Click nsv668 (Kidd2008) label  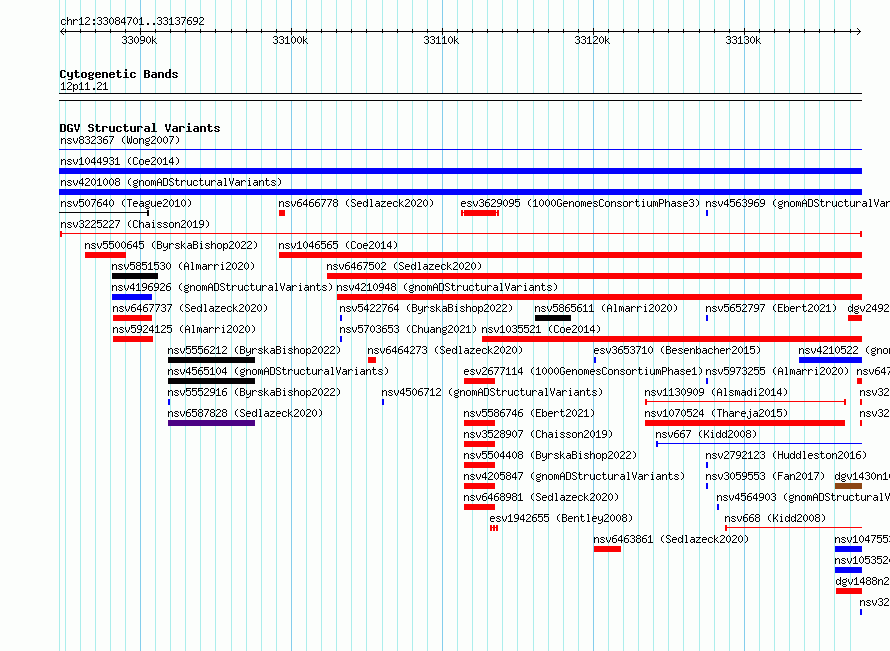(x=775, y=518)
